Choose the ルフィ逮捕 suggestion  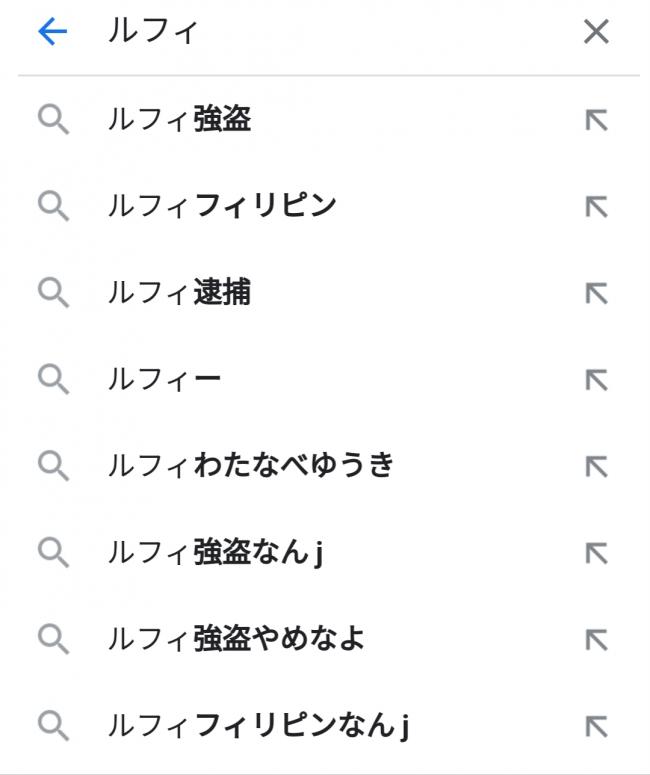pos(325,293)
